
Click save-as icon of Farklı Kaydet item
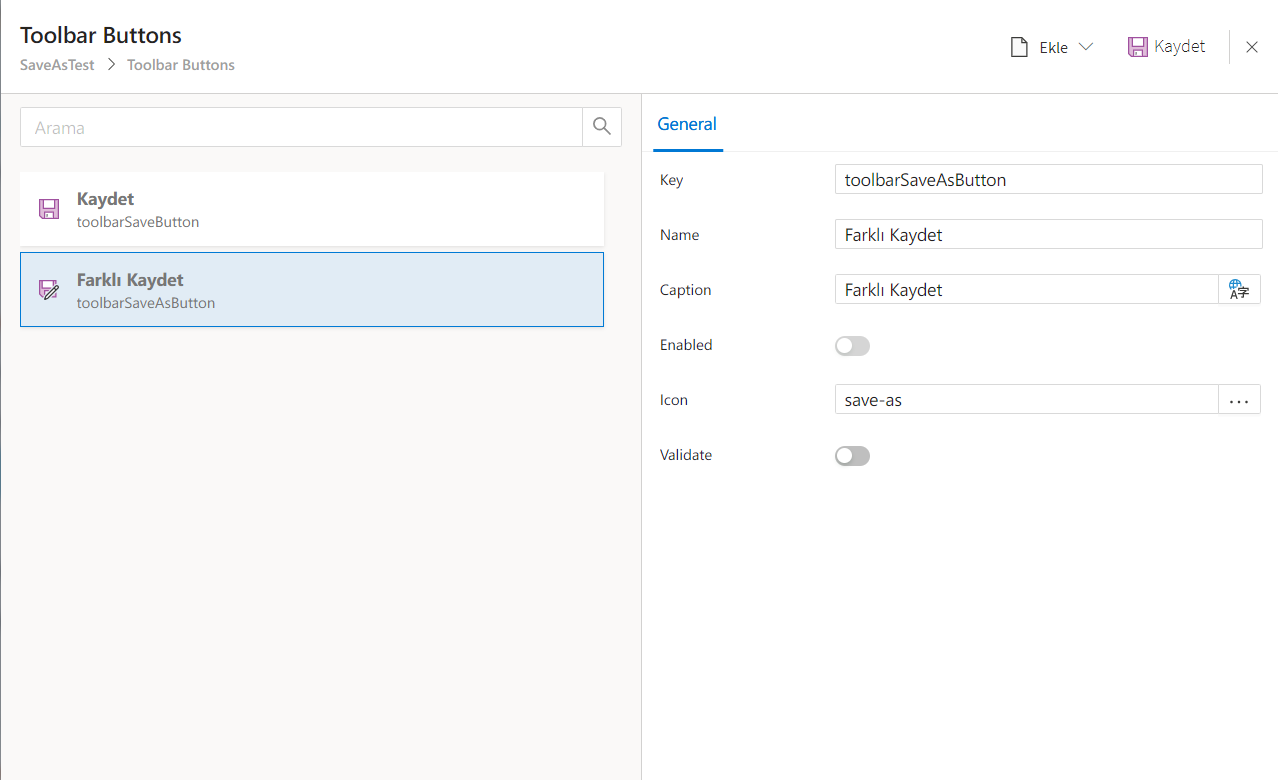point(49,290)
